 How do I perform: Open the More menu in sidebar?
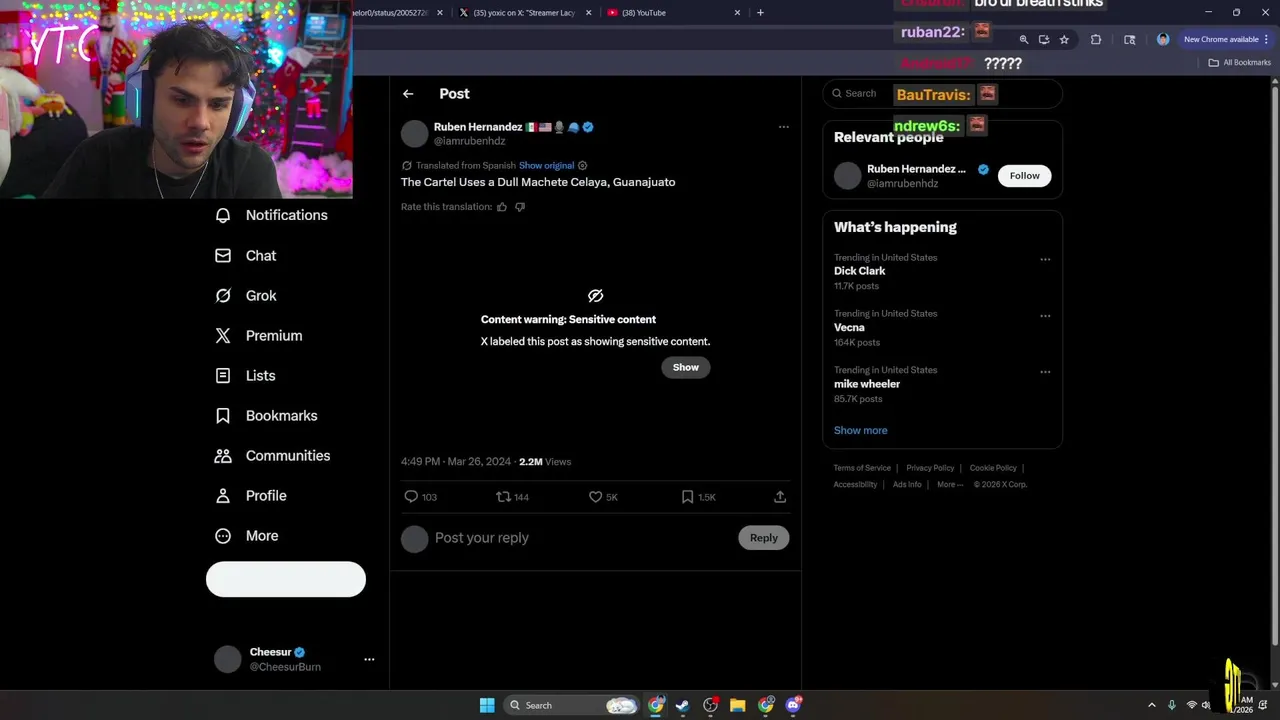247,536
